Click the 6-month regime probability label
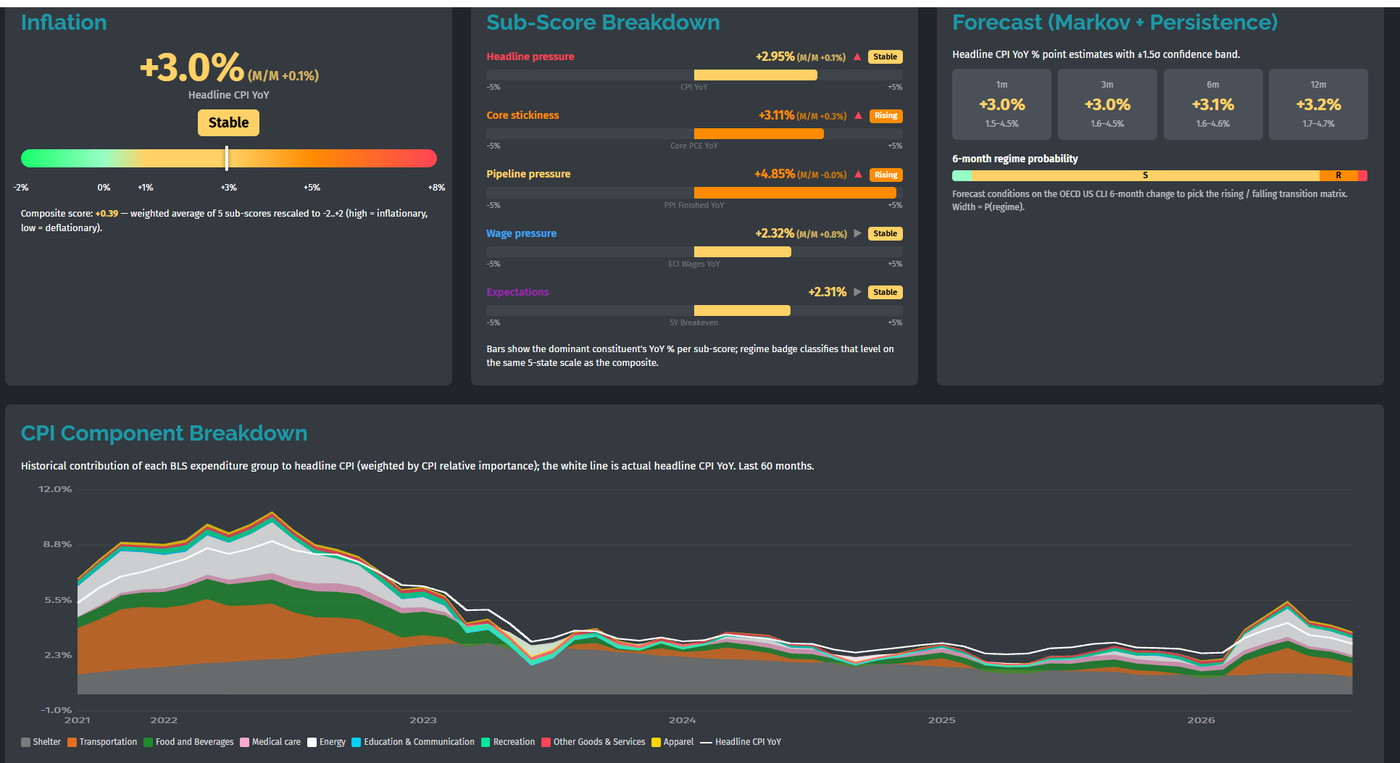Viewport: 1400px width, 763px height. tap(1015, 159)
